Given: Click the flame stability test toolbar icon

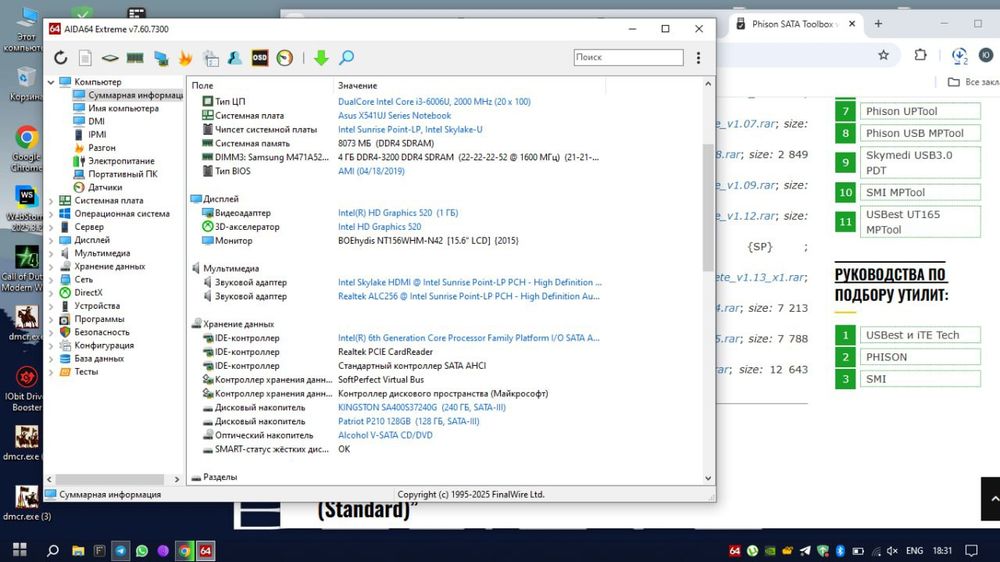Looking at the screenshot, I should 185,58.
